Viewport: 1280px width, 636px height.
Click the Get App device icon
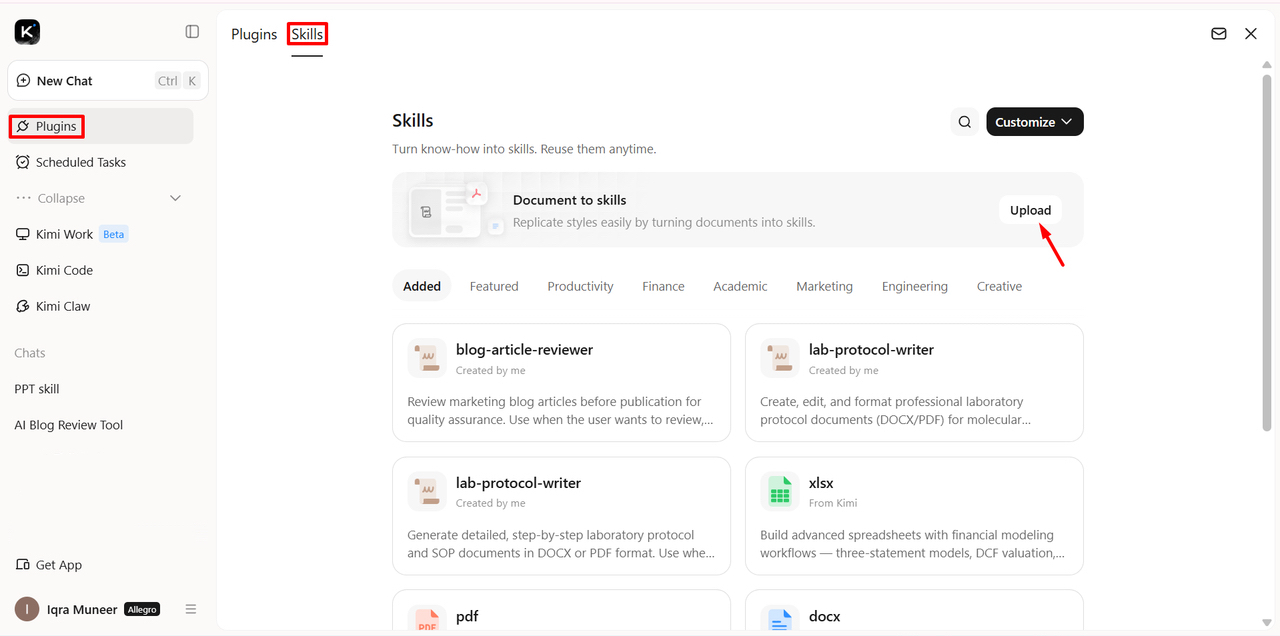point(23,565)
